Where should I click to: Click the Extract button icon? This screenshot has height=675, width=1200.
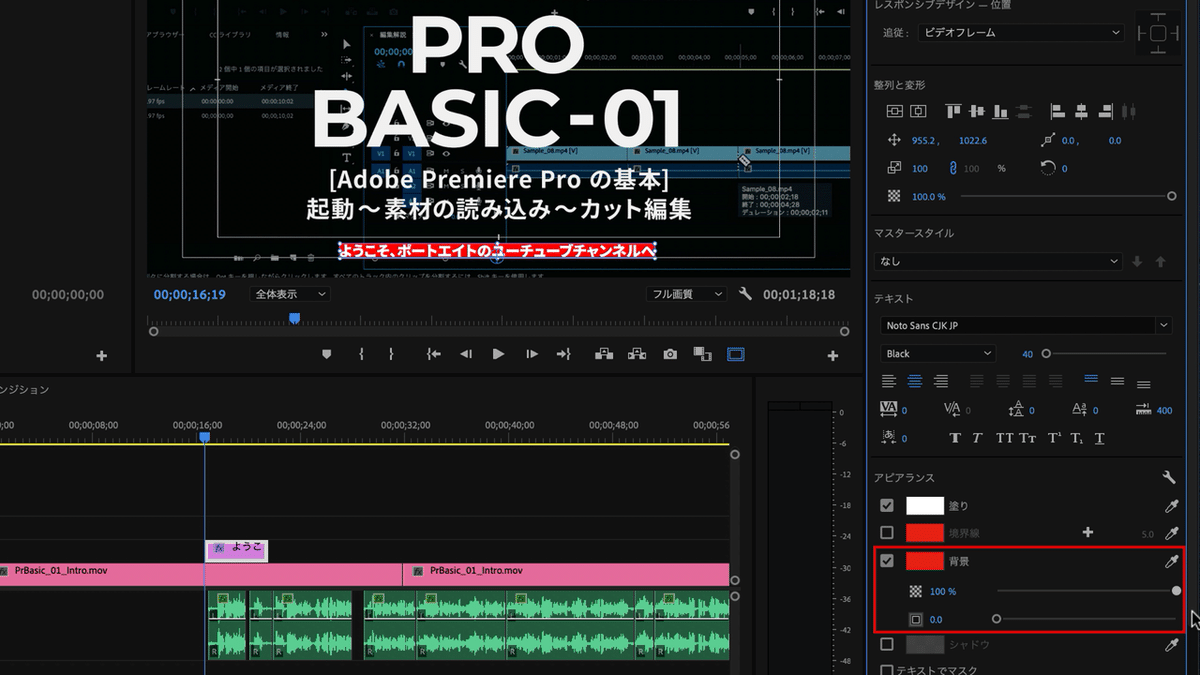636,354
